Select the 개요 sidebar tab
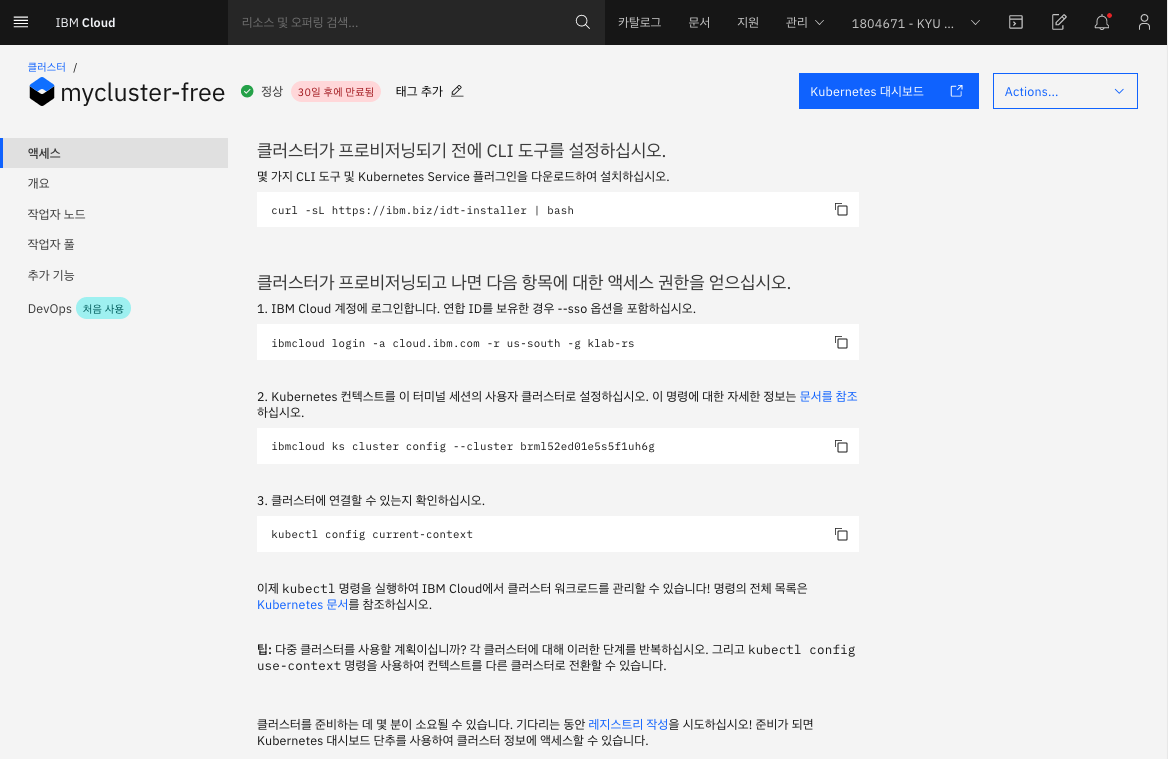Viewport: 1168px width, 759px height. coord(115,183)
